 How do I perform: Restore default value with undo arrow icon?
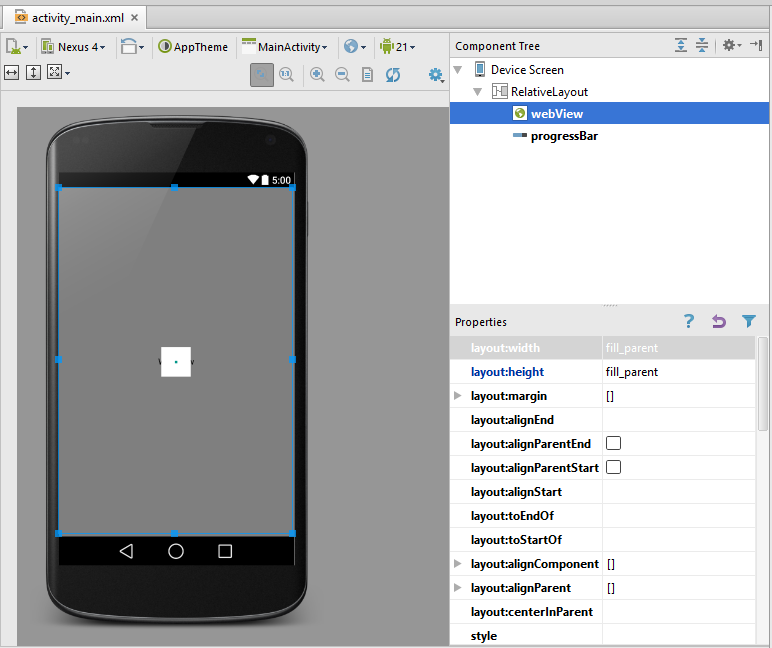point(718,321)
